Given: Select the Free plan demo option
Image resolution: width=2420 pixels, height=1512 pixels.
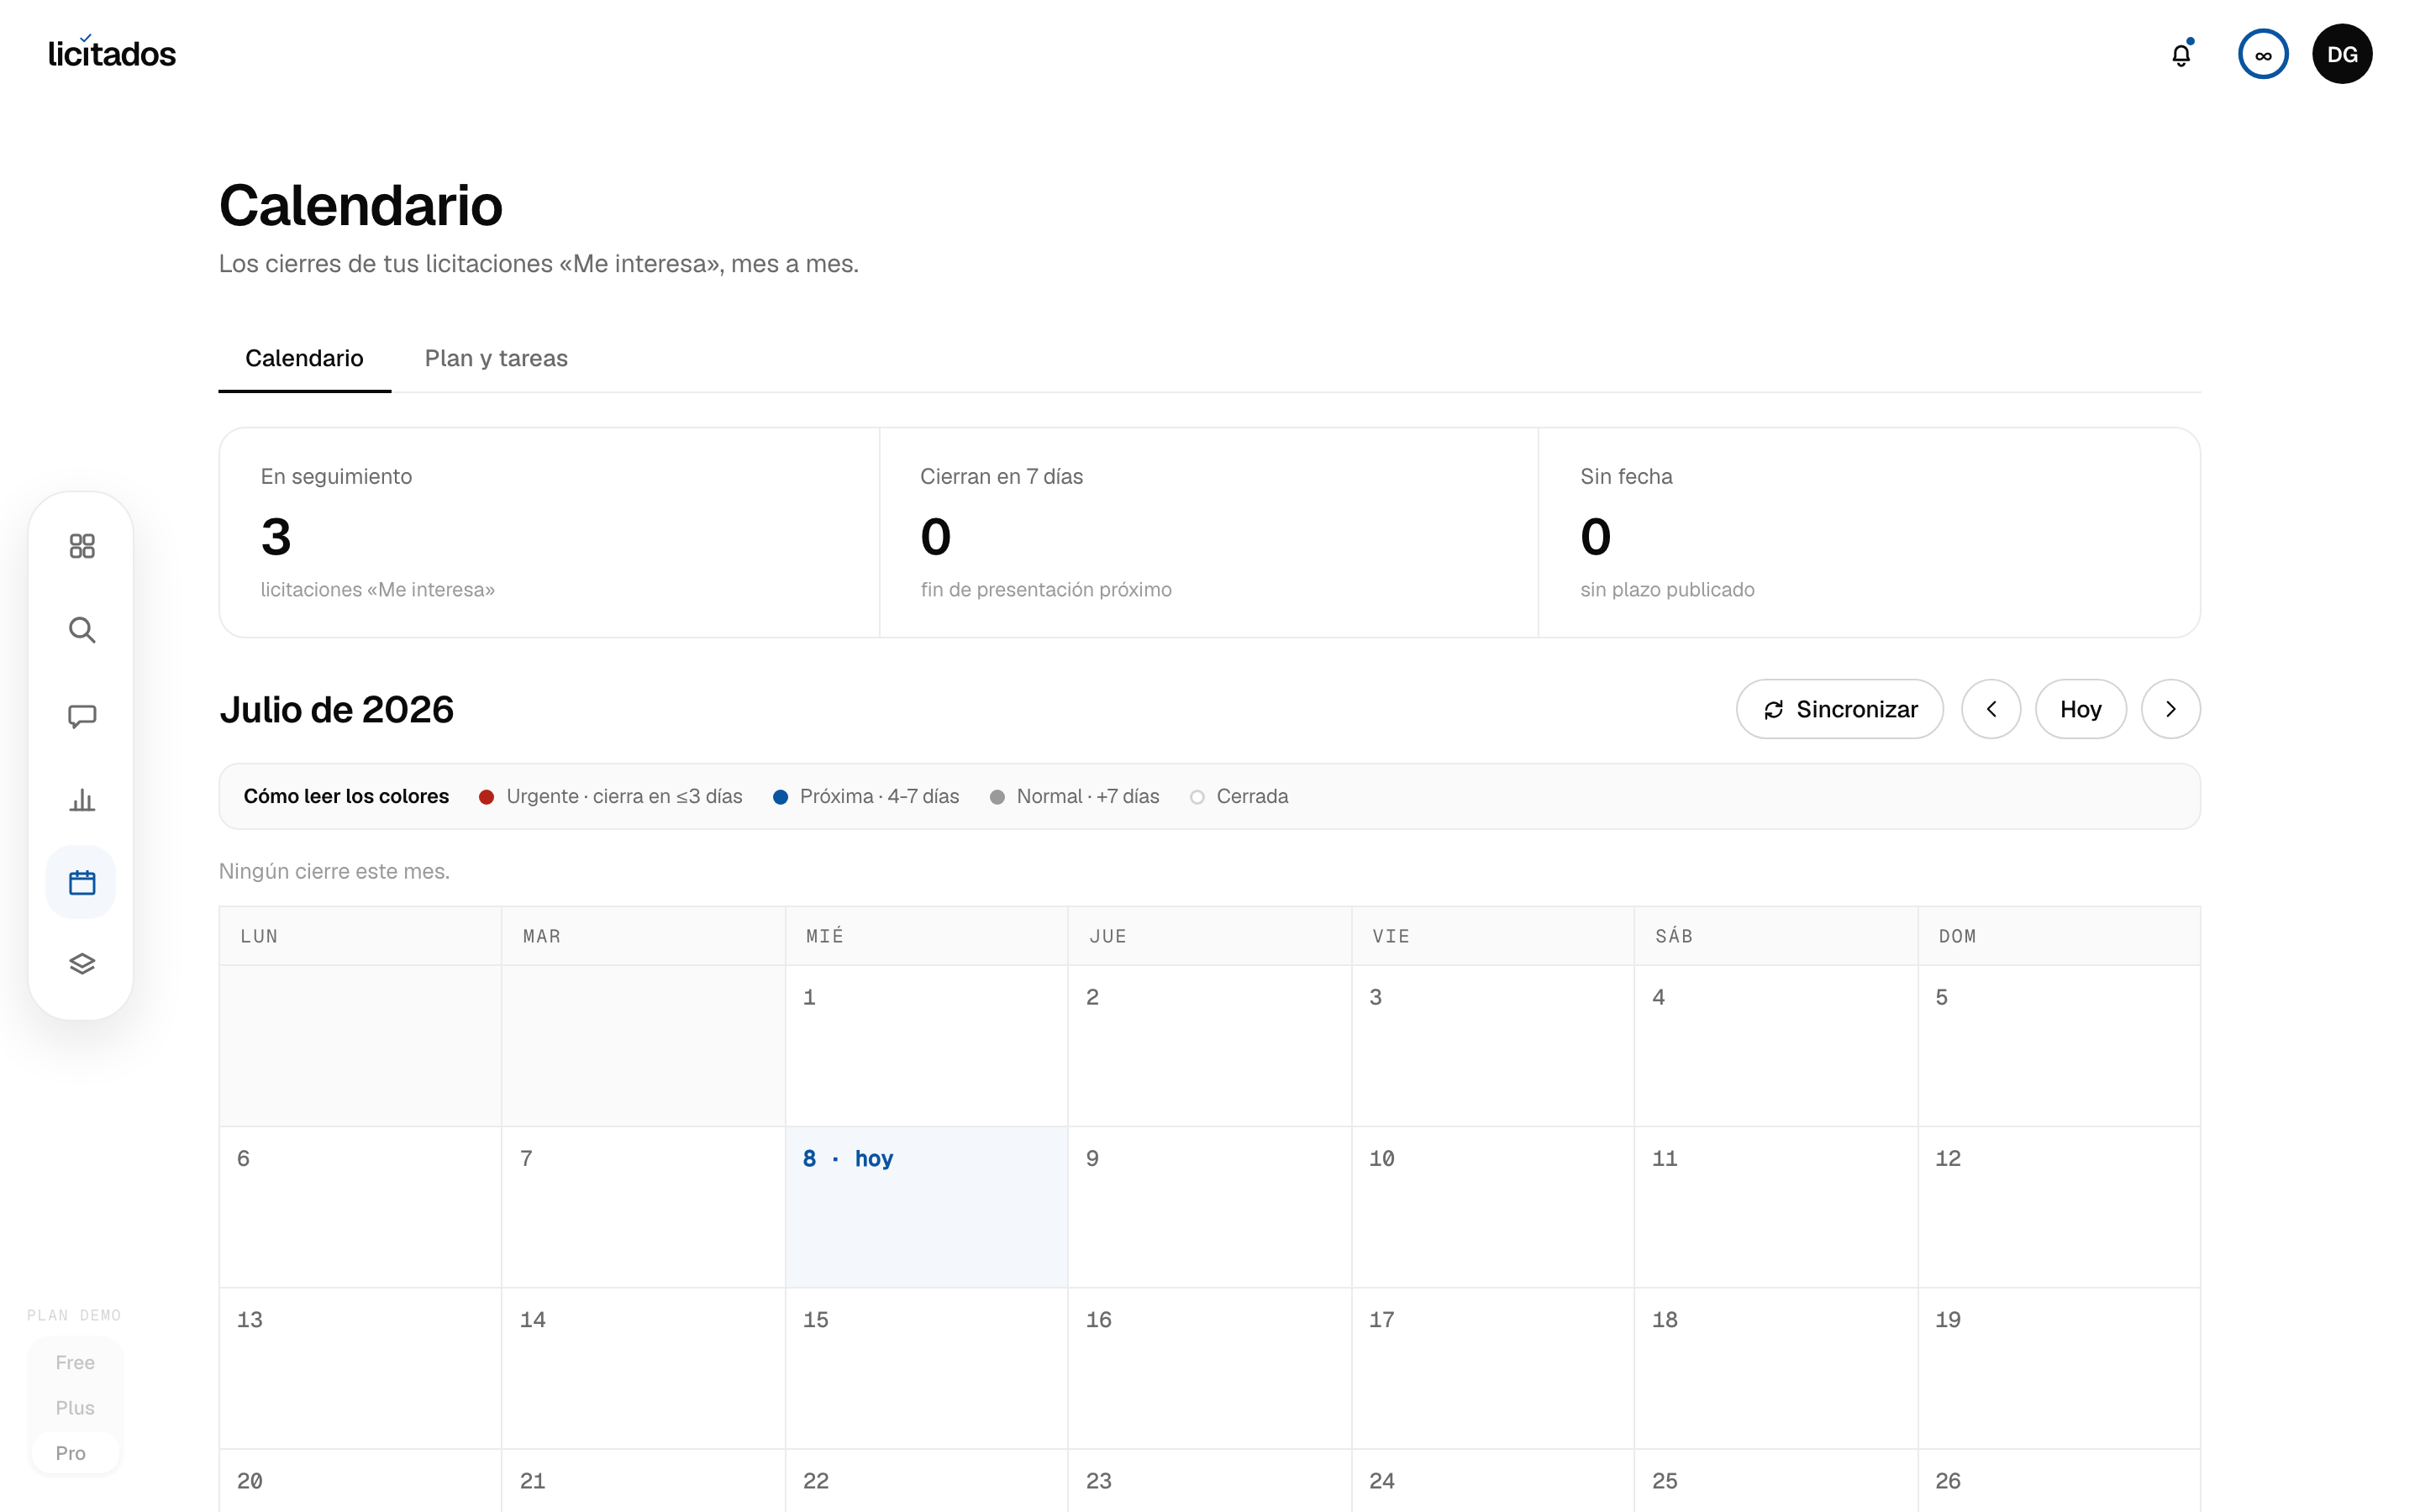Looking at the screenshot, I should [x=75, y=1362].
